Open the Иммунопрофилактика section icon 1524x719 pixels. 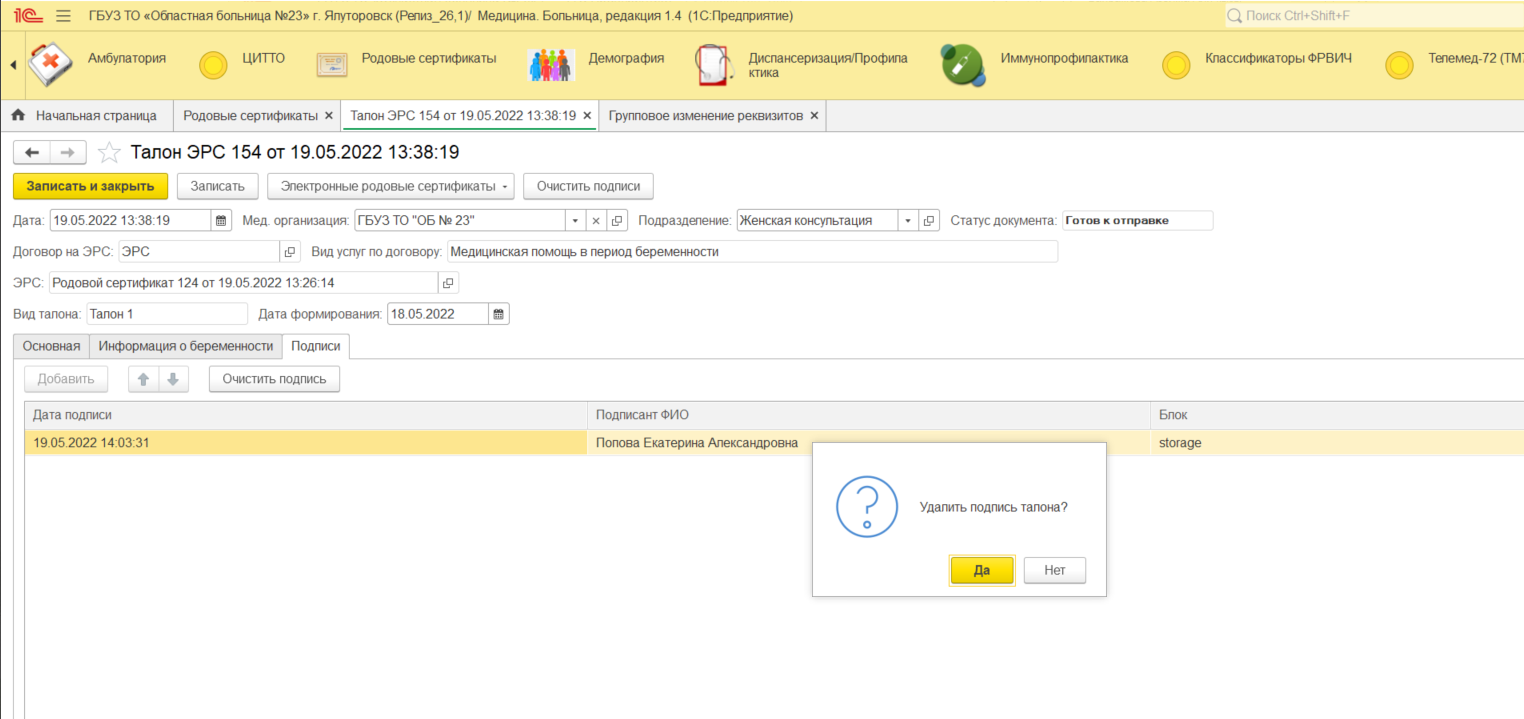962,65
